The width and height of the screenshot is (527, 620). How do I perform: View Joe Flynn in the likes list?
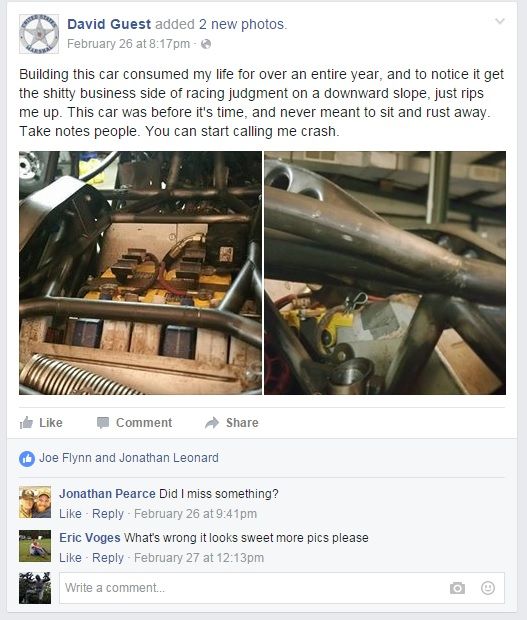pyautogui.click(x=65, y=458)
